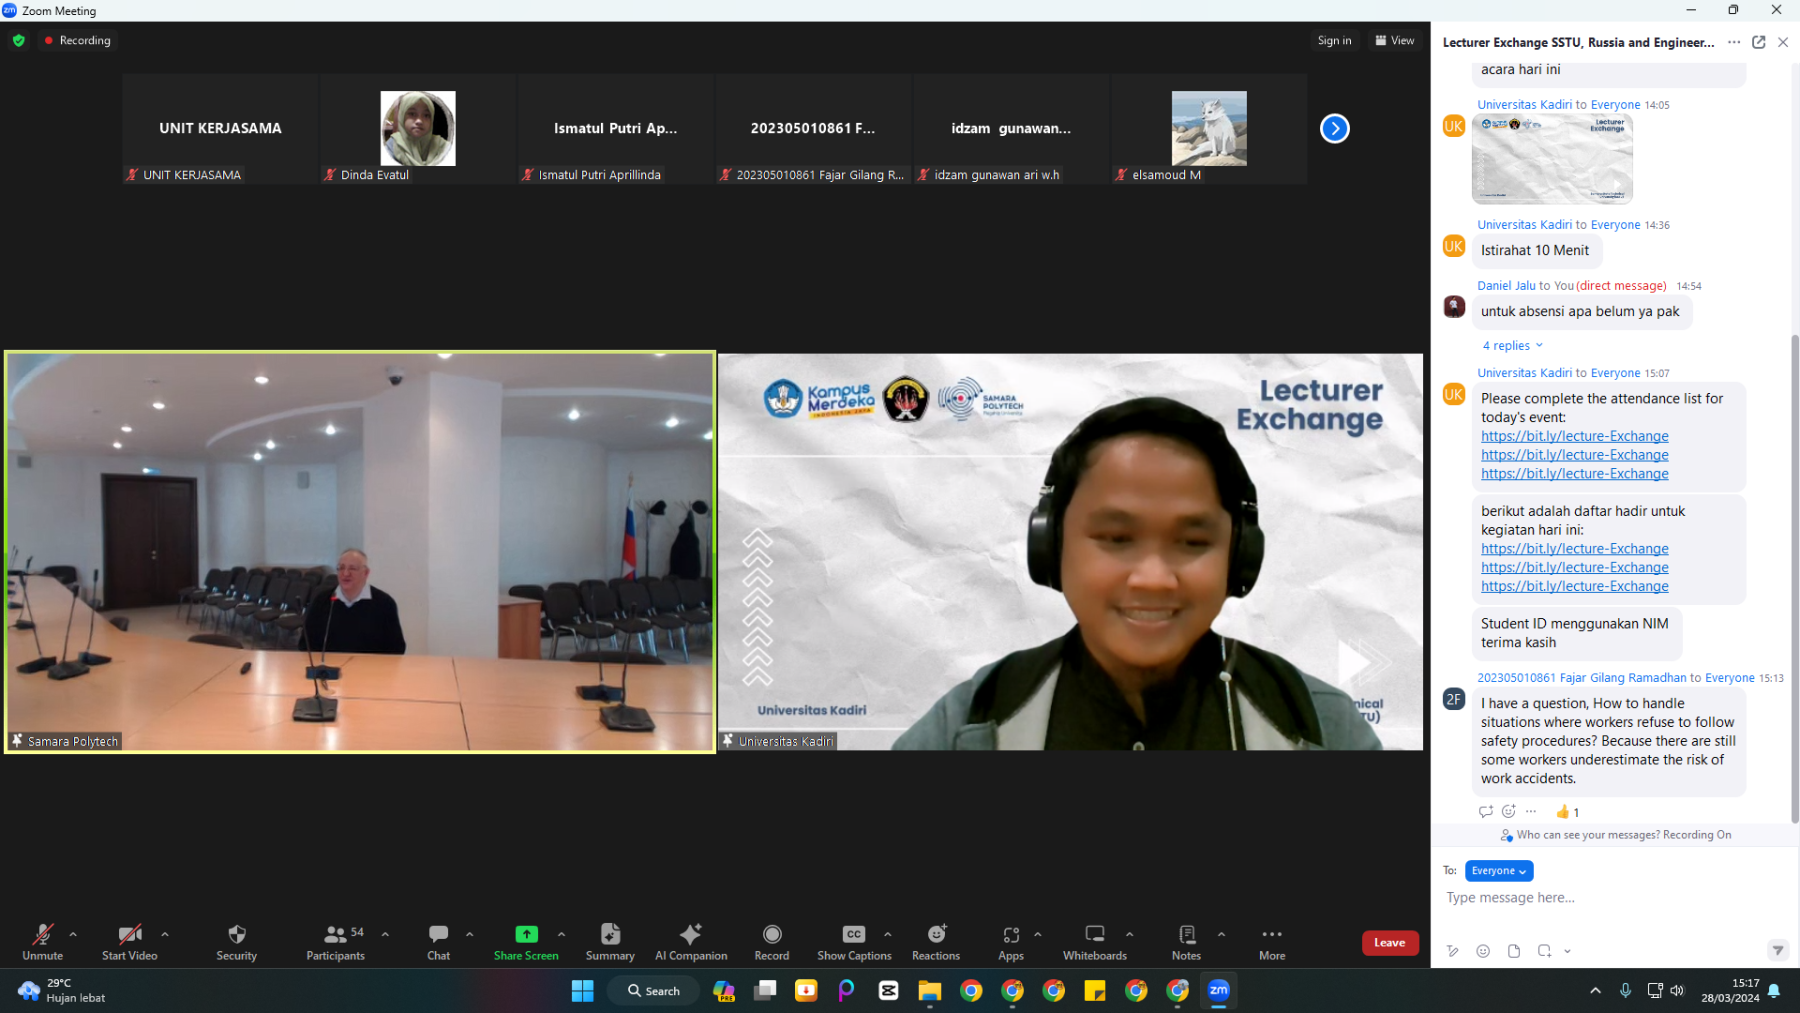Screen dimensions: 1800x1013
Task: Open the More options menu
Action: pyautogui.click(x=1272, y=942)
